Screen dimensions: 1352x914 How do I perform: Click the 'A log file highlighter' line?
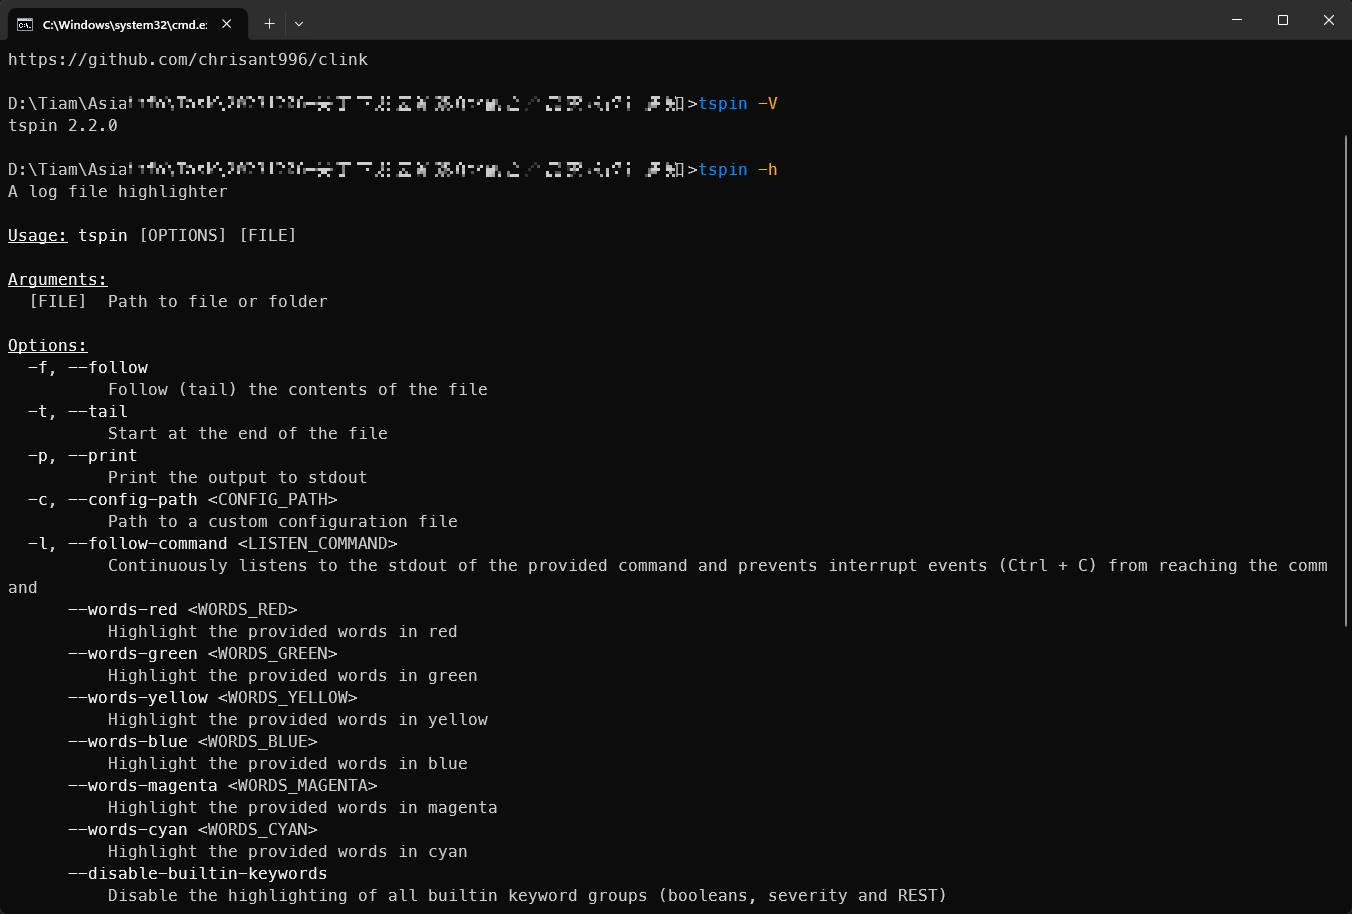pyautogui.click(x=118, y=191)
